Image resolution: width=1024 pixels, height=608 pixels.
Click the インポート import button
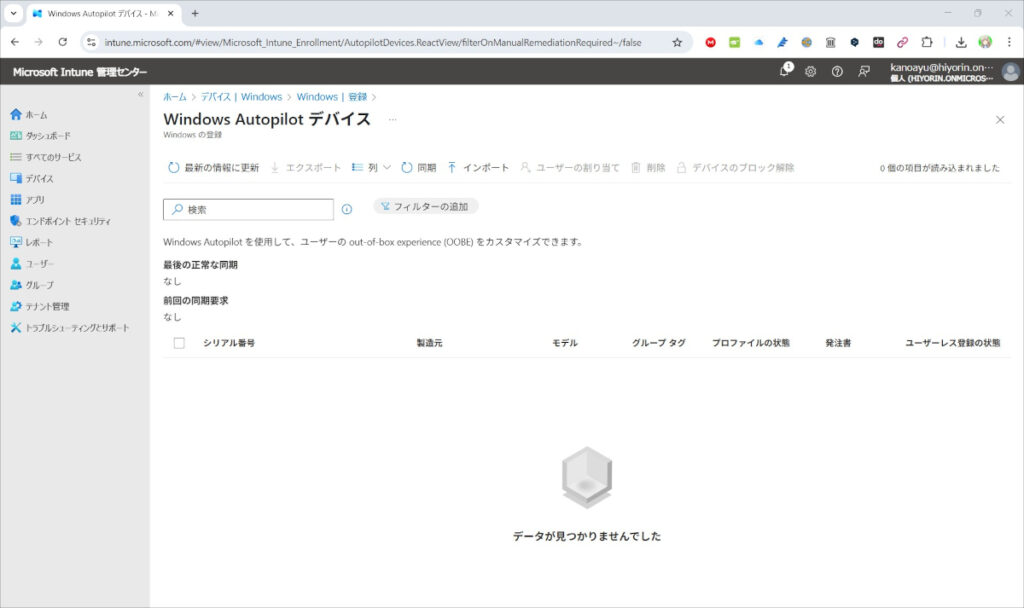(x=478, y=168)
